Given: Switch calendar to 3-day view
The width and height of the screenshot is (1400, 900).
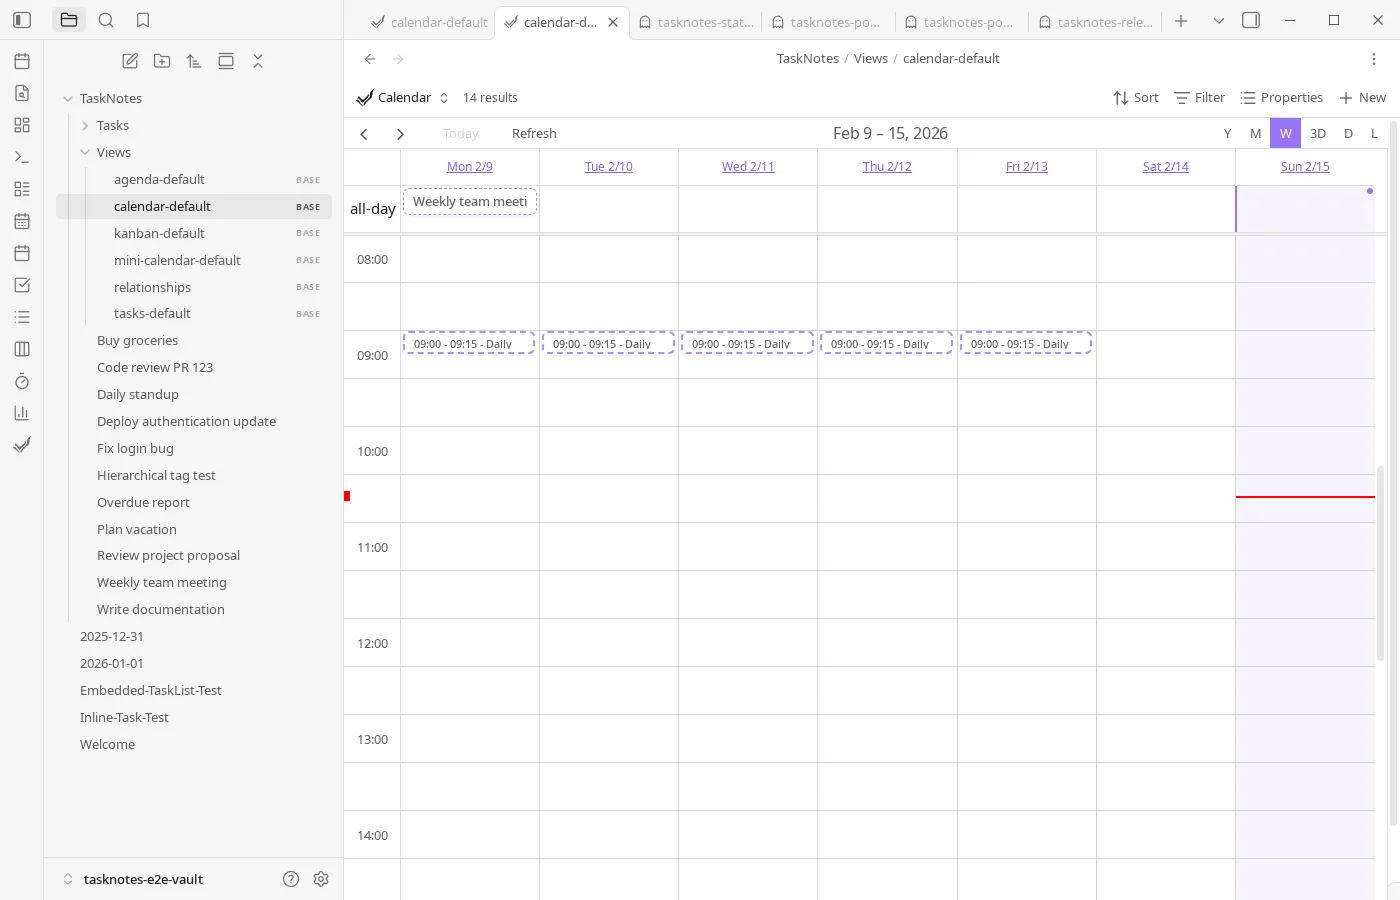Looking at the screenshot, I should (1318, 133).
